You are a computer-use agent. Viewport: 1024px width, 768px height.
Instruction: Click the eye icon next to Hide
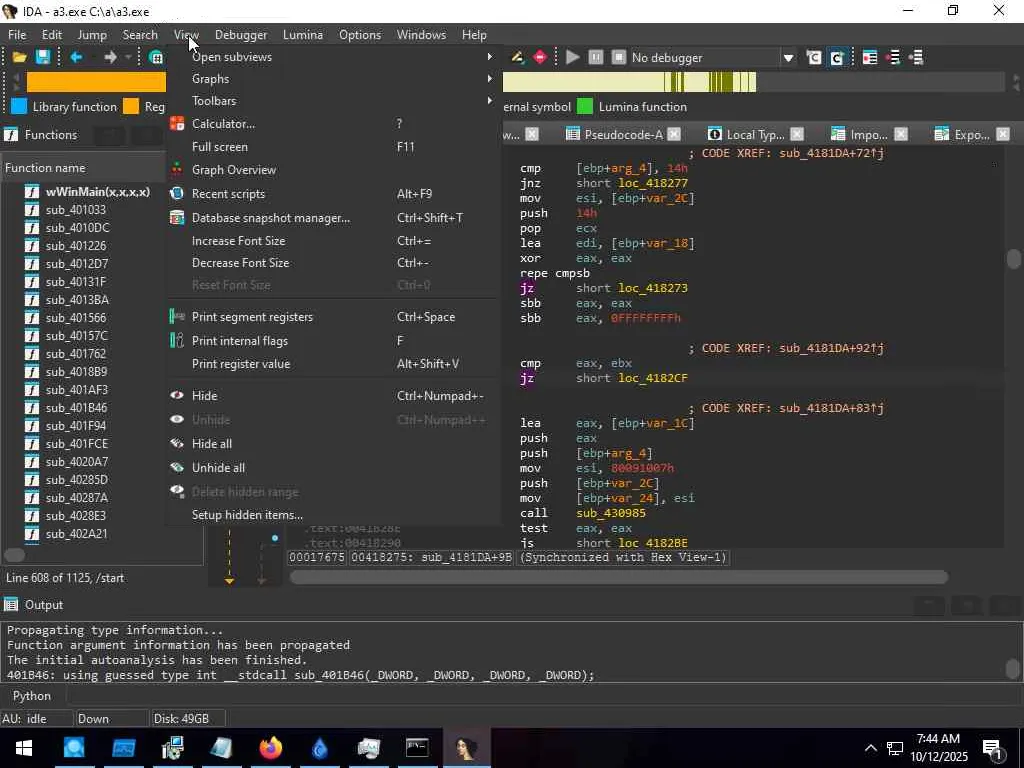point(177,396)
